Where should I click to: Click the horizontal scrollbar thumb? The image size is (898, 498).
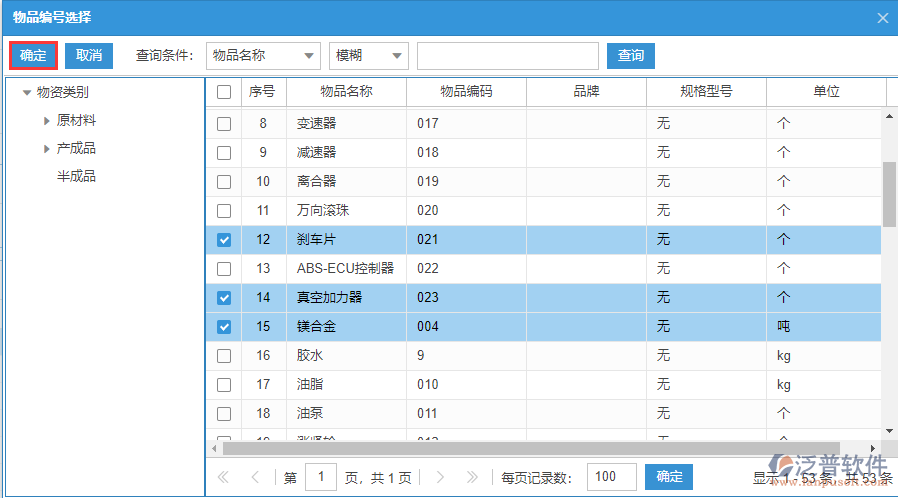[x=531, y=448]
